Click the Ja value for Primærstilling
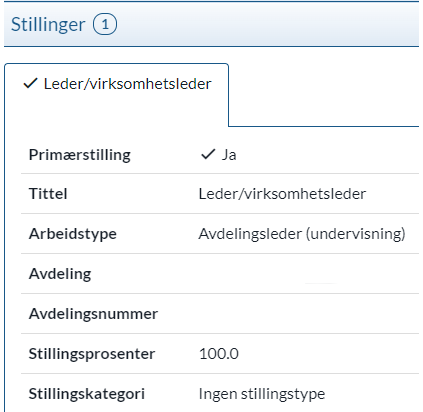Screen dimensions: 423x412 pyautogui.click(x=229, y=155)
